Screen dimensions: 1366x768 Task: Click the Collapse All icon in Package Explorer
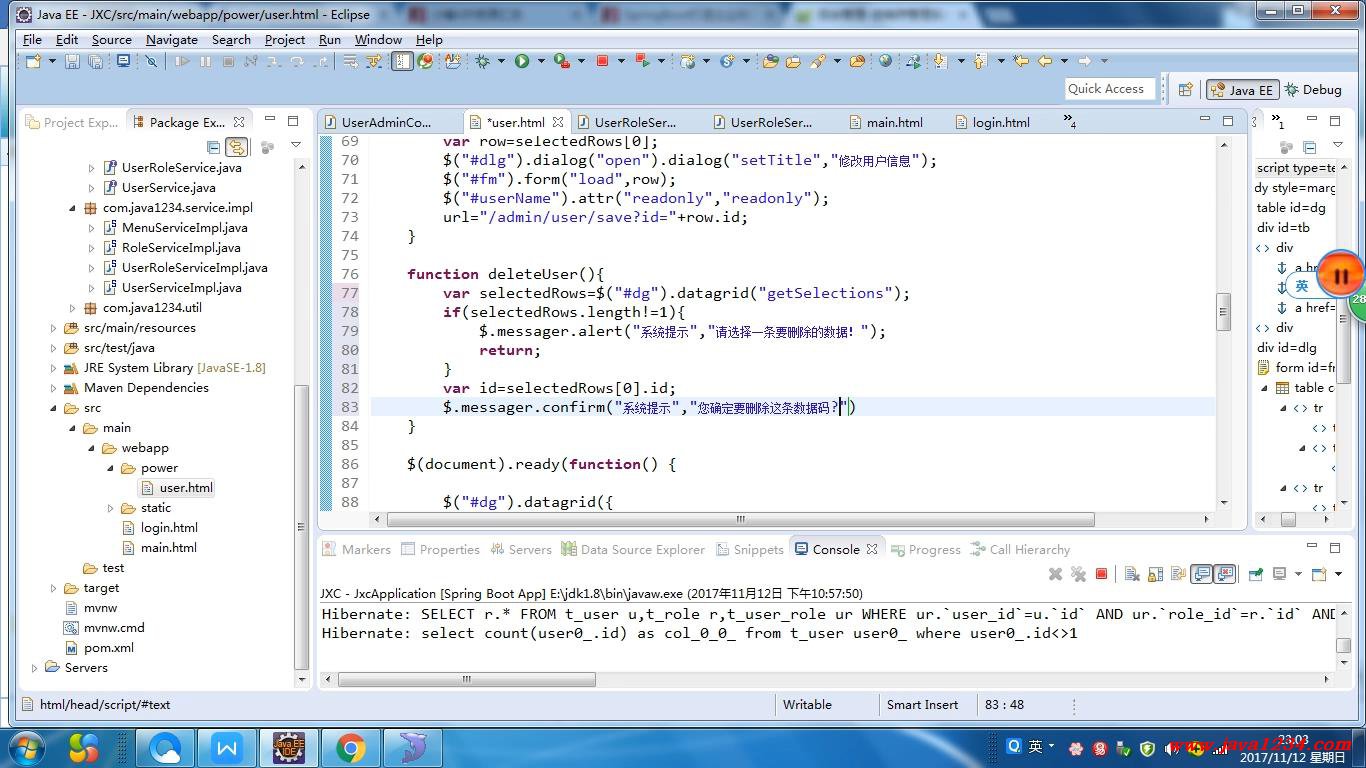click(x=213, y=147)
